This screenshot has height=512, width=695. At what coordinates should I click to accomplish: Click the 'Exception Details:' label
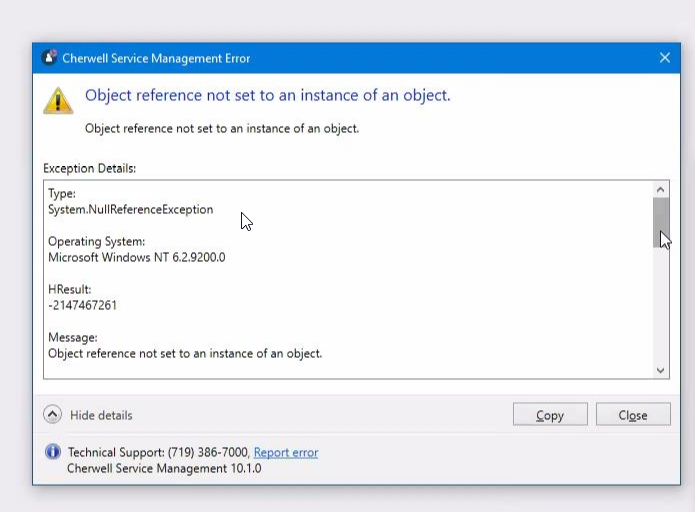pyautogui.click(x=89, y=169)
